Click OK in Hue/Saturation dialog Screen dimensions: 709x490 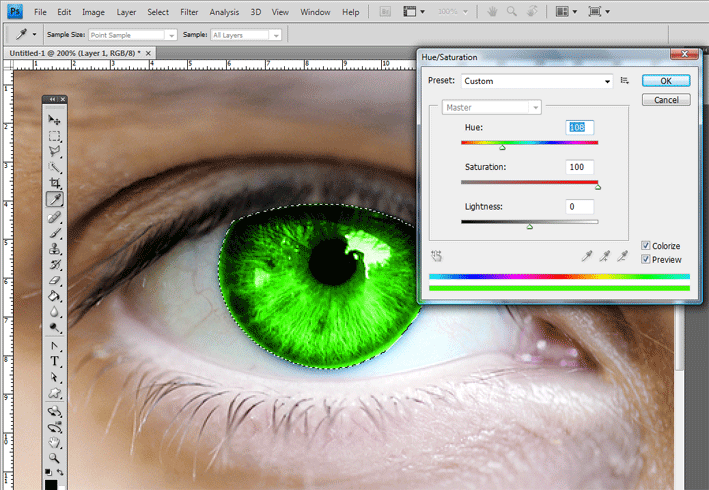coord(666,81)
